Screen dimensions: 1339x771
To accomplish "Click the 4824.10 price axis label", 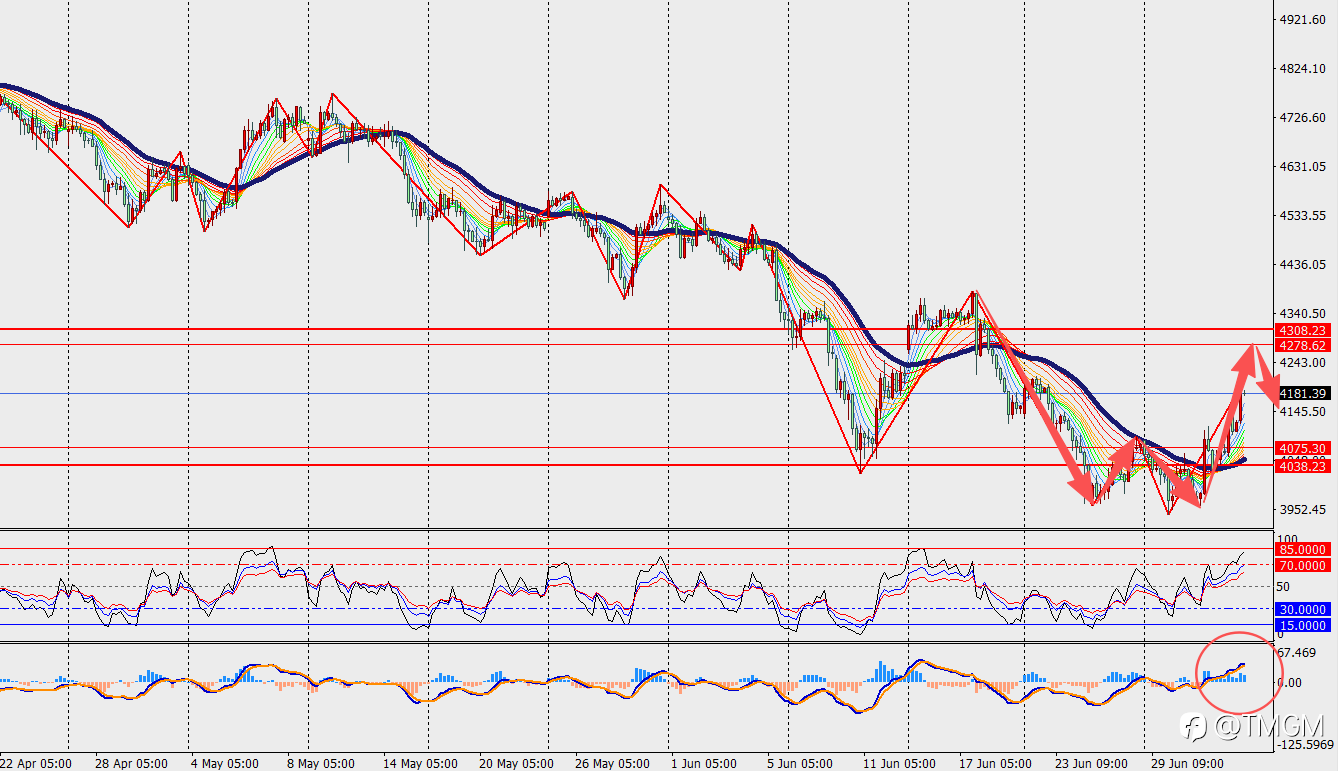I will [x=1303, y=69].
